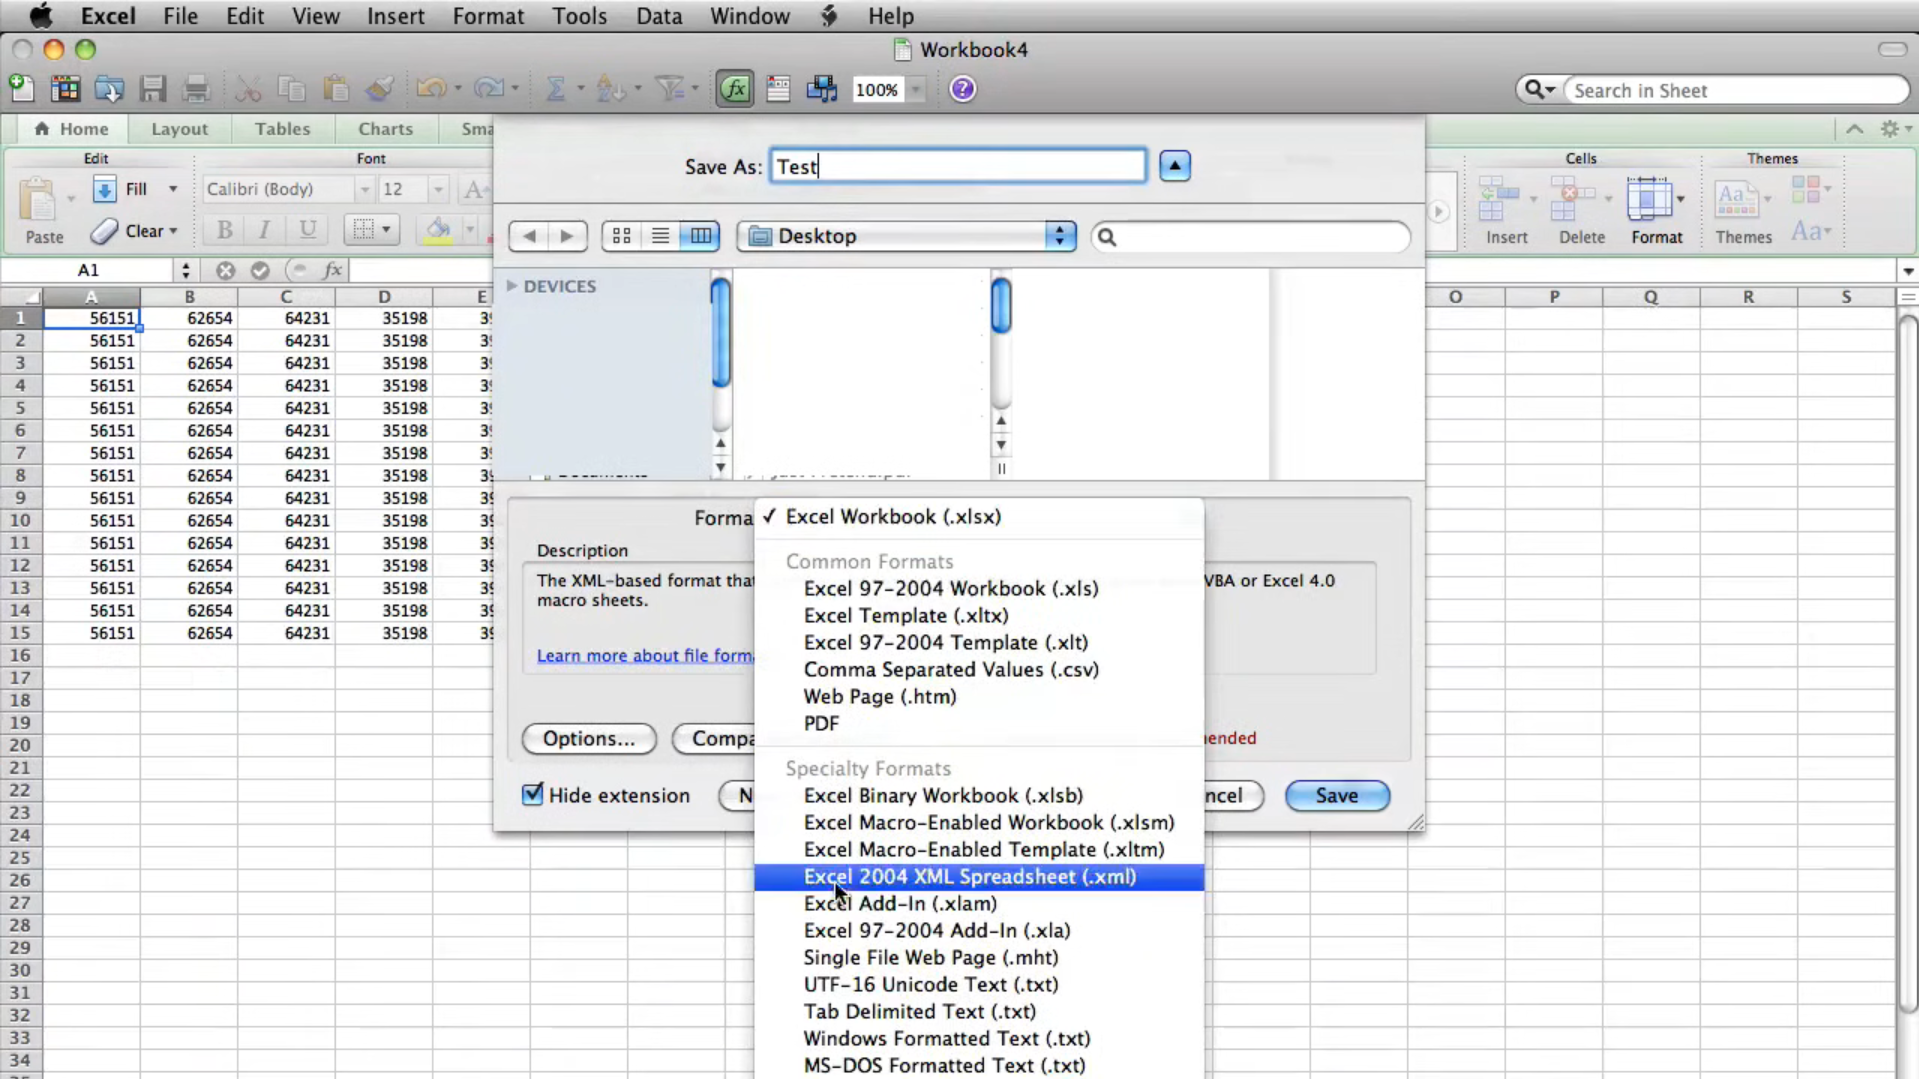Click the sidebar scrollbar thumb in dialog
This screenshot has width=1919, height=1079.
click(x=720, y=332)
